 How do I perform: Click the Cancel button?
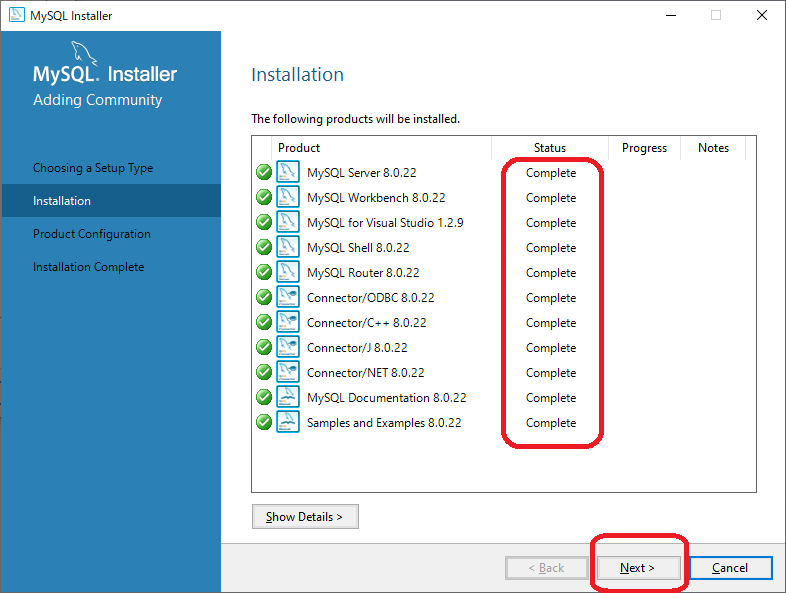(730, 568)
